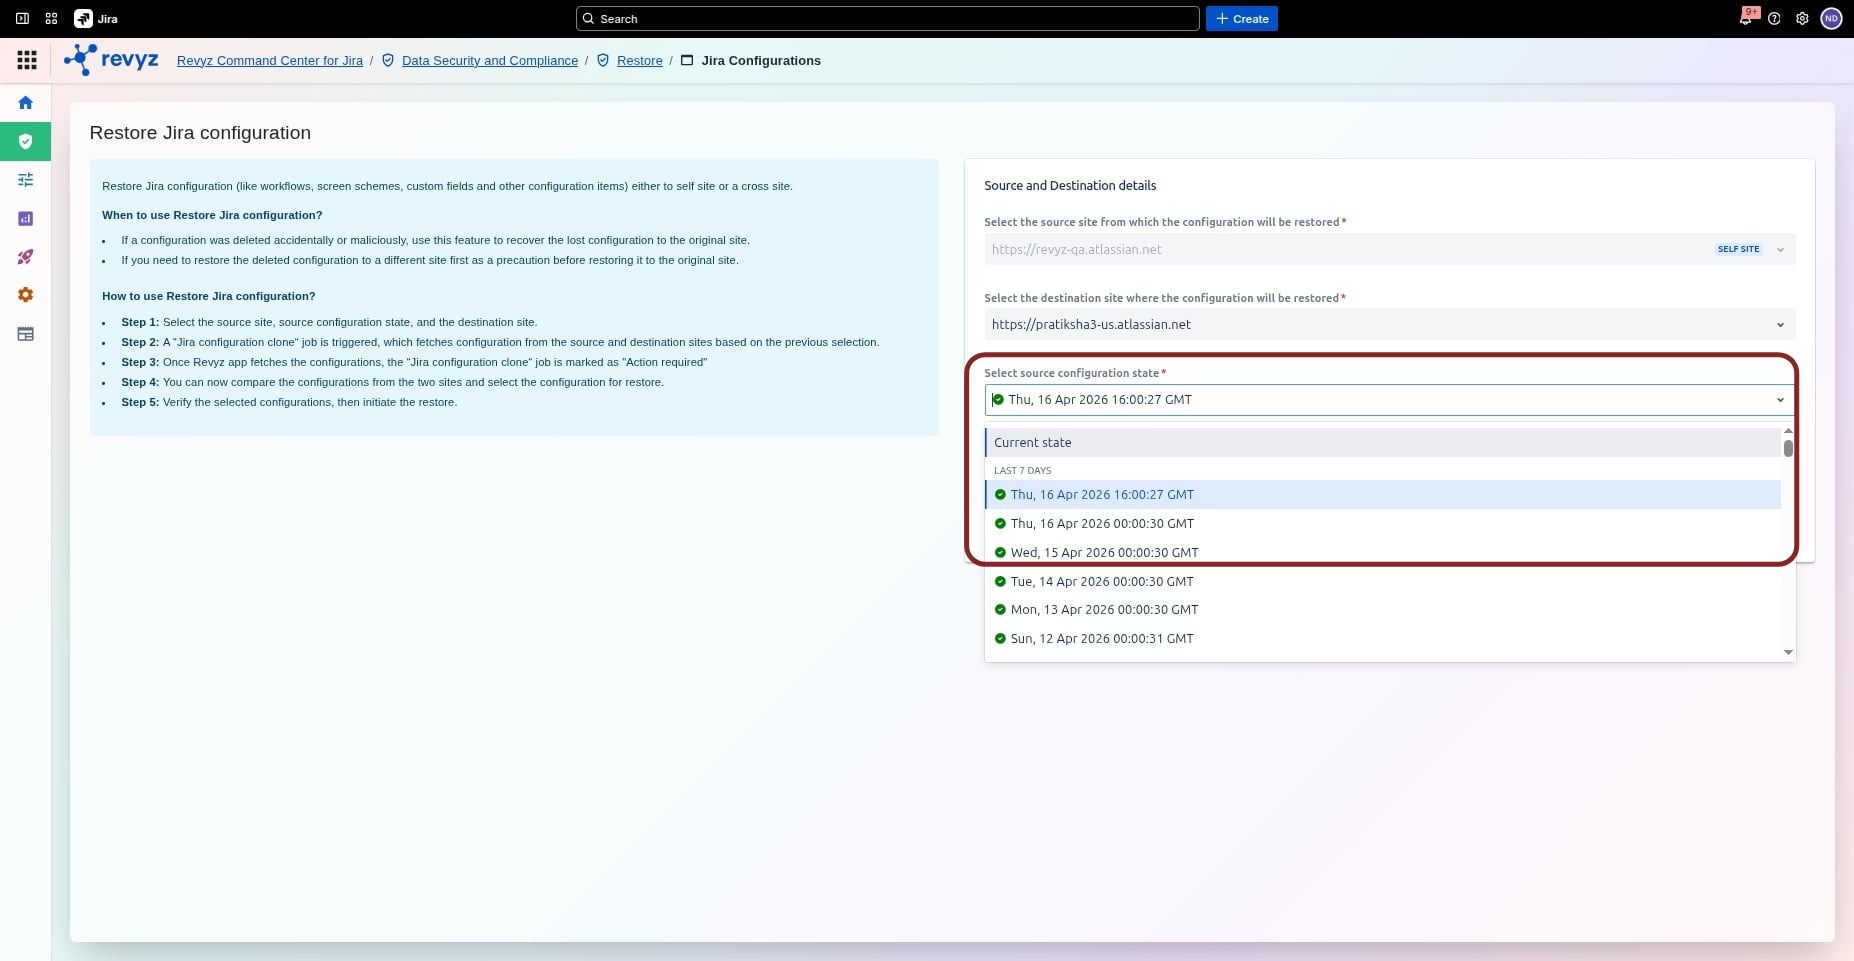
Task: Toggle the Jira sidebar panel icon
Action: 22,18
